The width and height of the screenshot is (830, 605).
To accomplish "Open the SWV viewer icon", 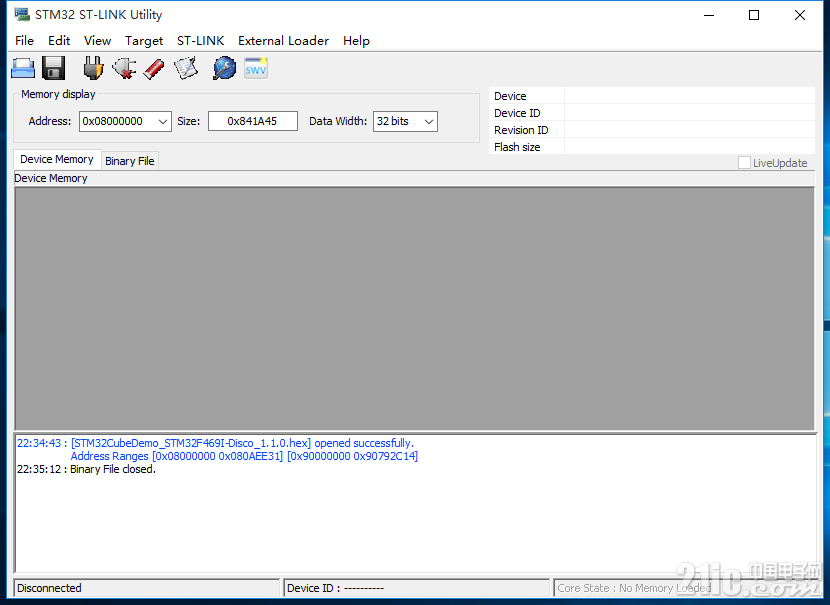I will coord(256,68).
